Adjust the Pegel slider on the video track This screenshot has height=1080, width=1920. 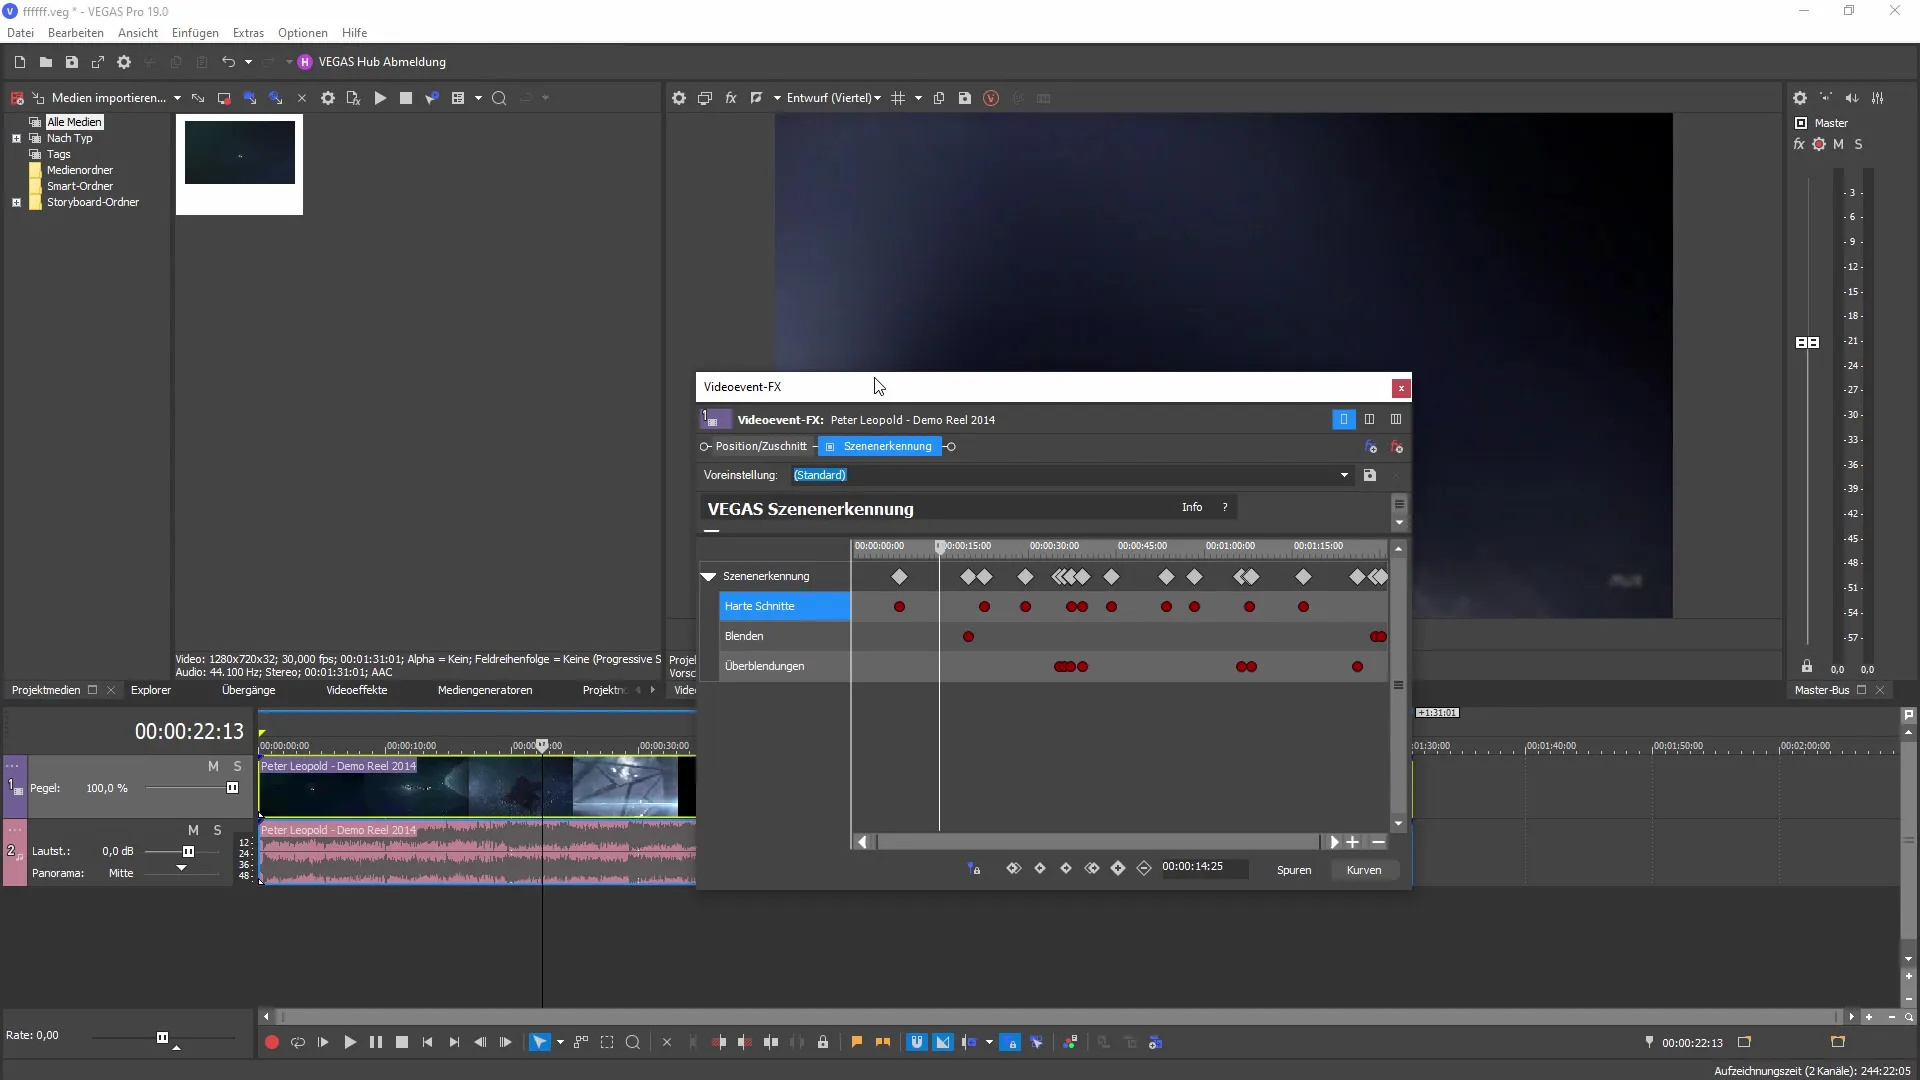232,788
